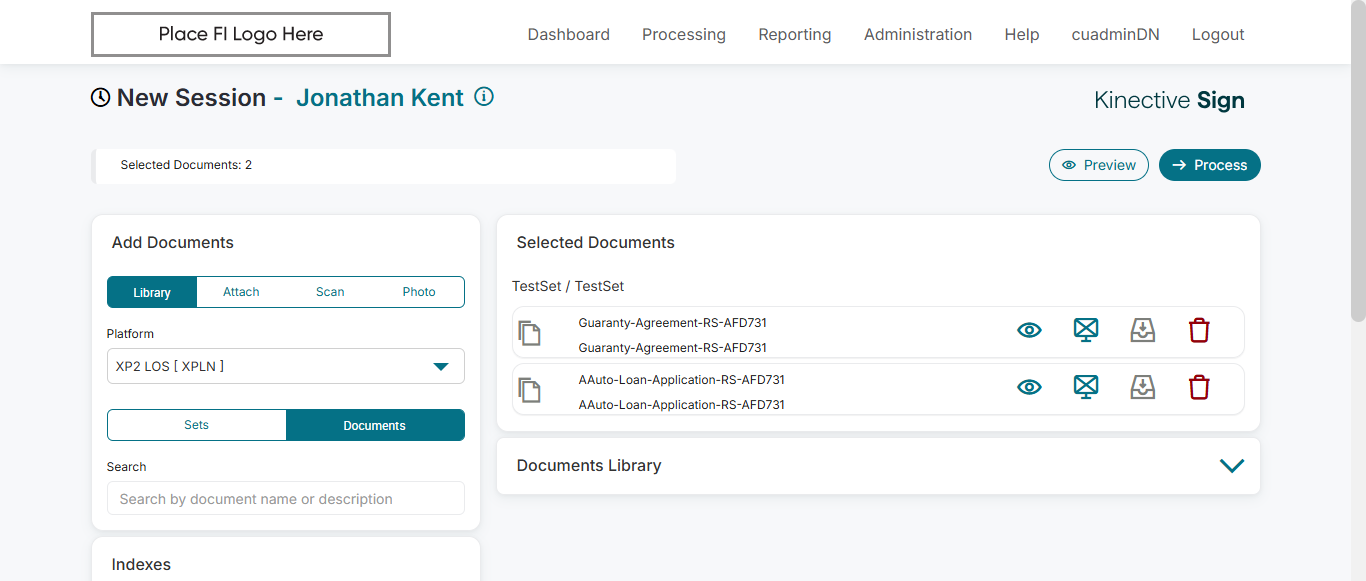Click the document search input field
This screenshot has height=581, width=1366.
(286, 499)
